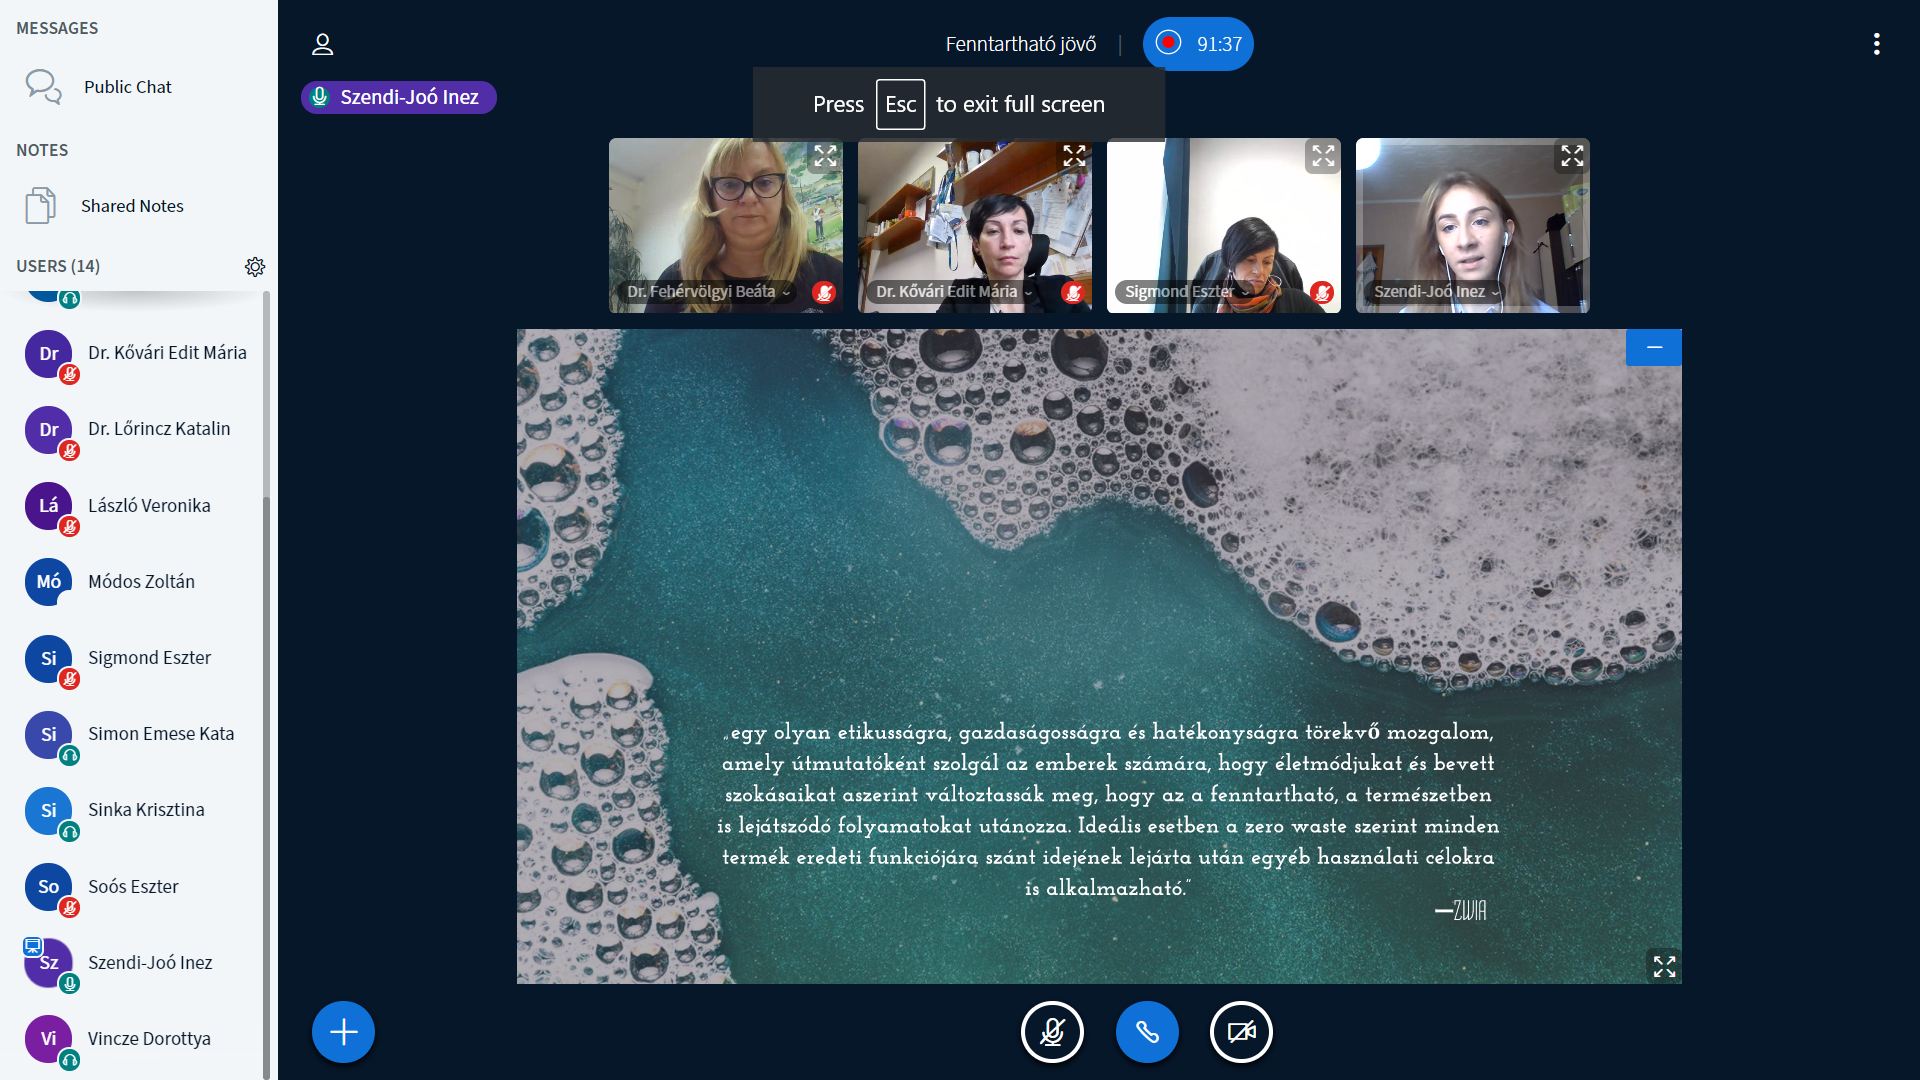The image size is (1920, 1080).
Task: Make the presentation fullscreen
Action: click(x=1664, y=966)
